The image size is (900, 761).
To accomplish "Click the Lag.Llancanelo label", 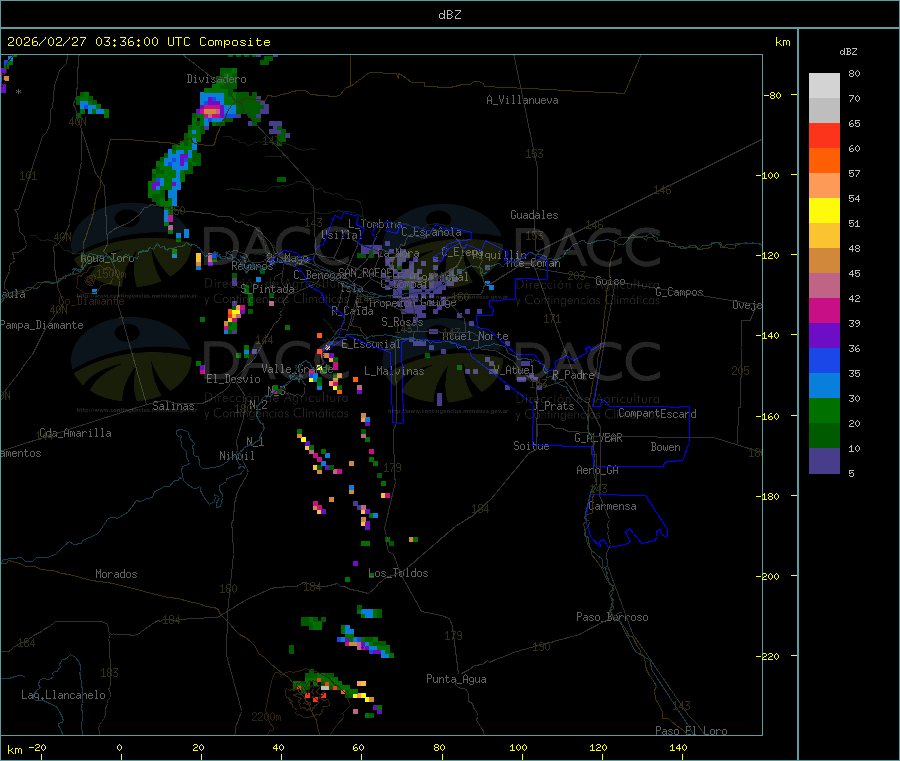I will pos(63,695).
